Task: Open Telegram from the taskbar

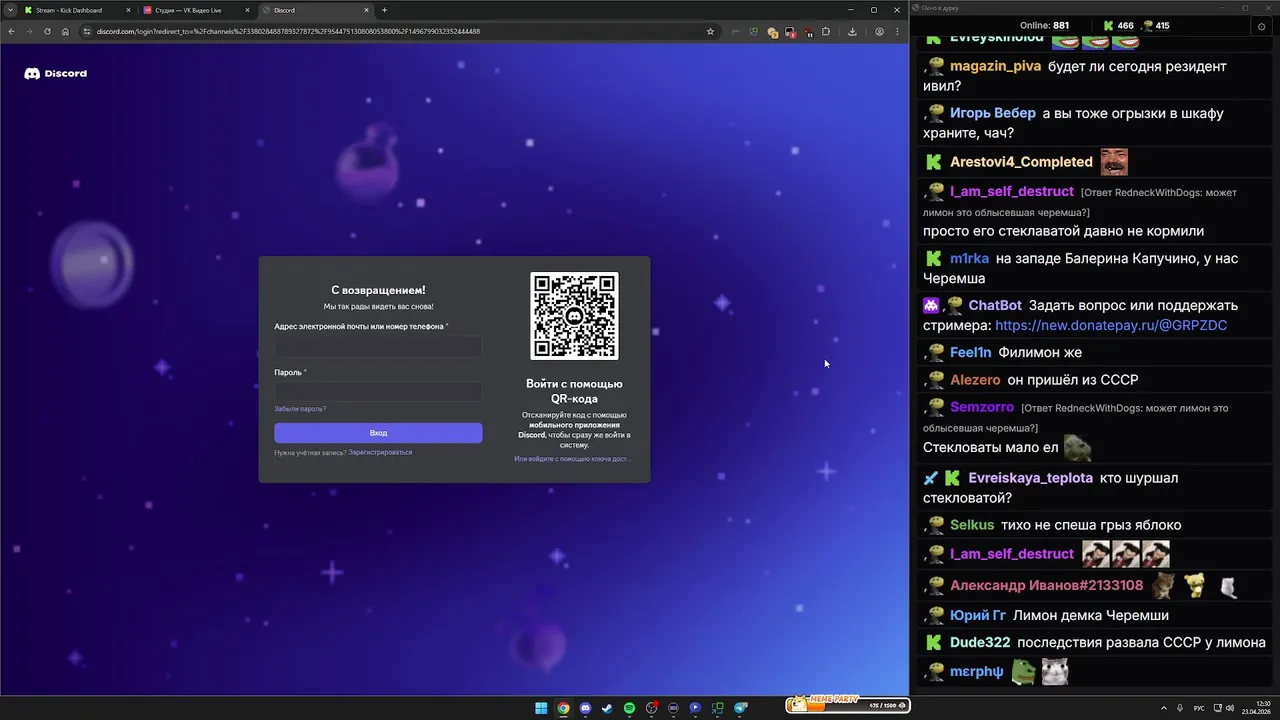Action: click(x=741, y=708)
